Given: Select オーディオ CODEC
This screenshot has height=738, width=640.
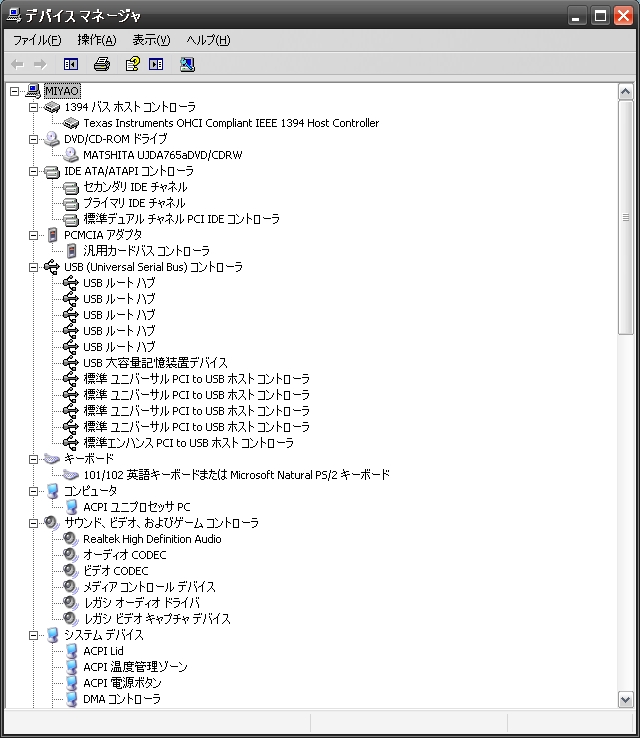Looking at the screenshot, I should click(124, 555).
